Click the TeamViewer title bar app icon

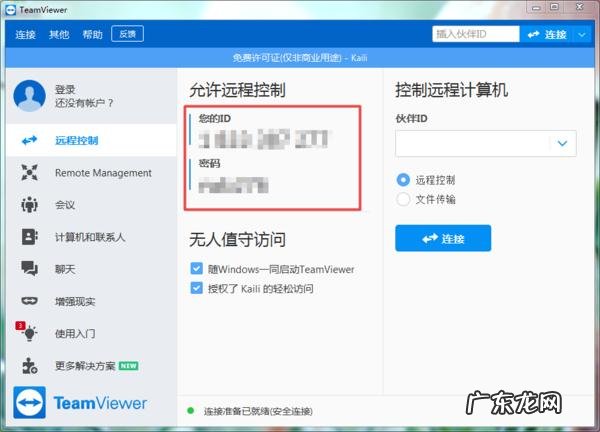click(11, 10)
